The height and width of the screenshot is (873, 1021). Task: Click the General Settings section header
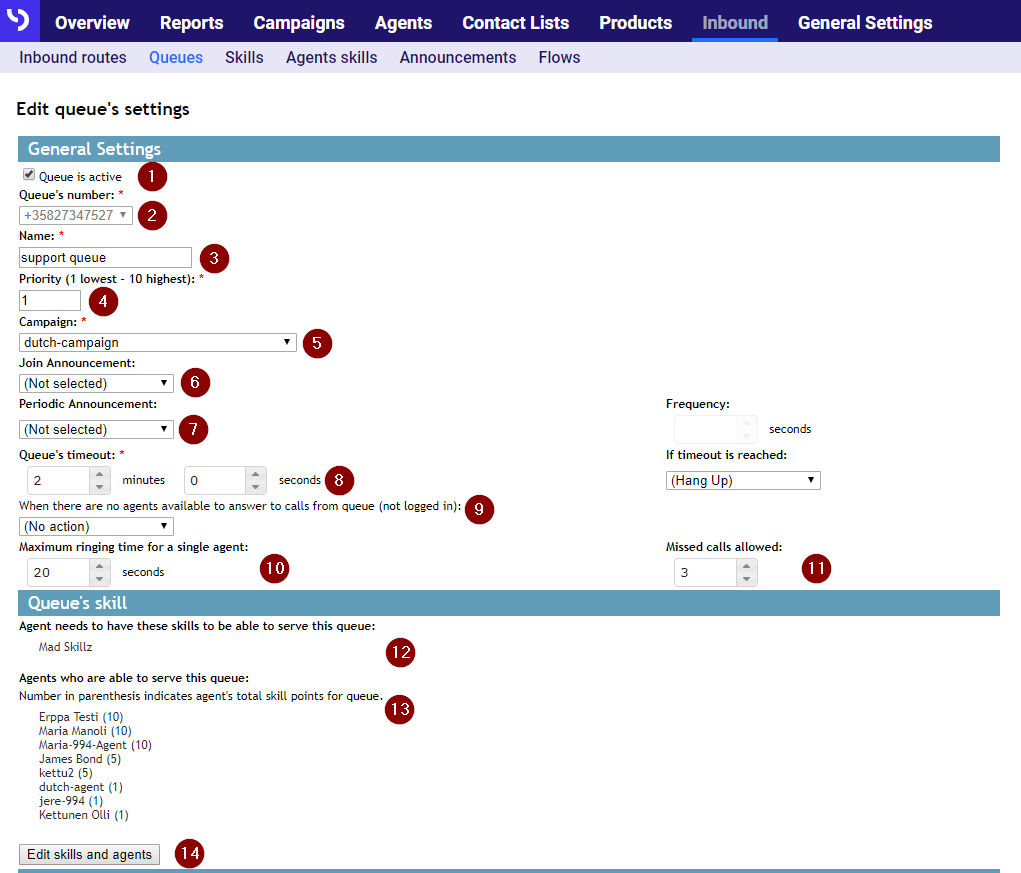tap(509, 149)
